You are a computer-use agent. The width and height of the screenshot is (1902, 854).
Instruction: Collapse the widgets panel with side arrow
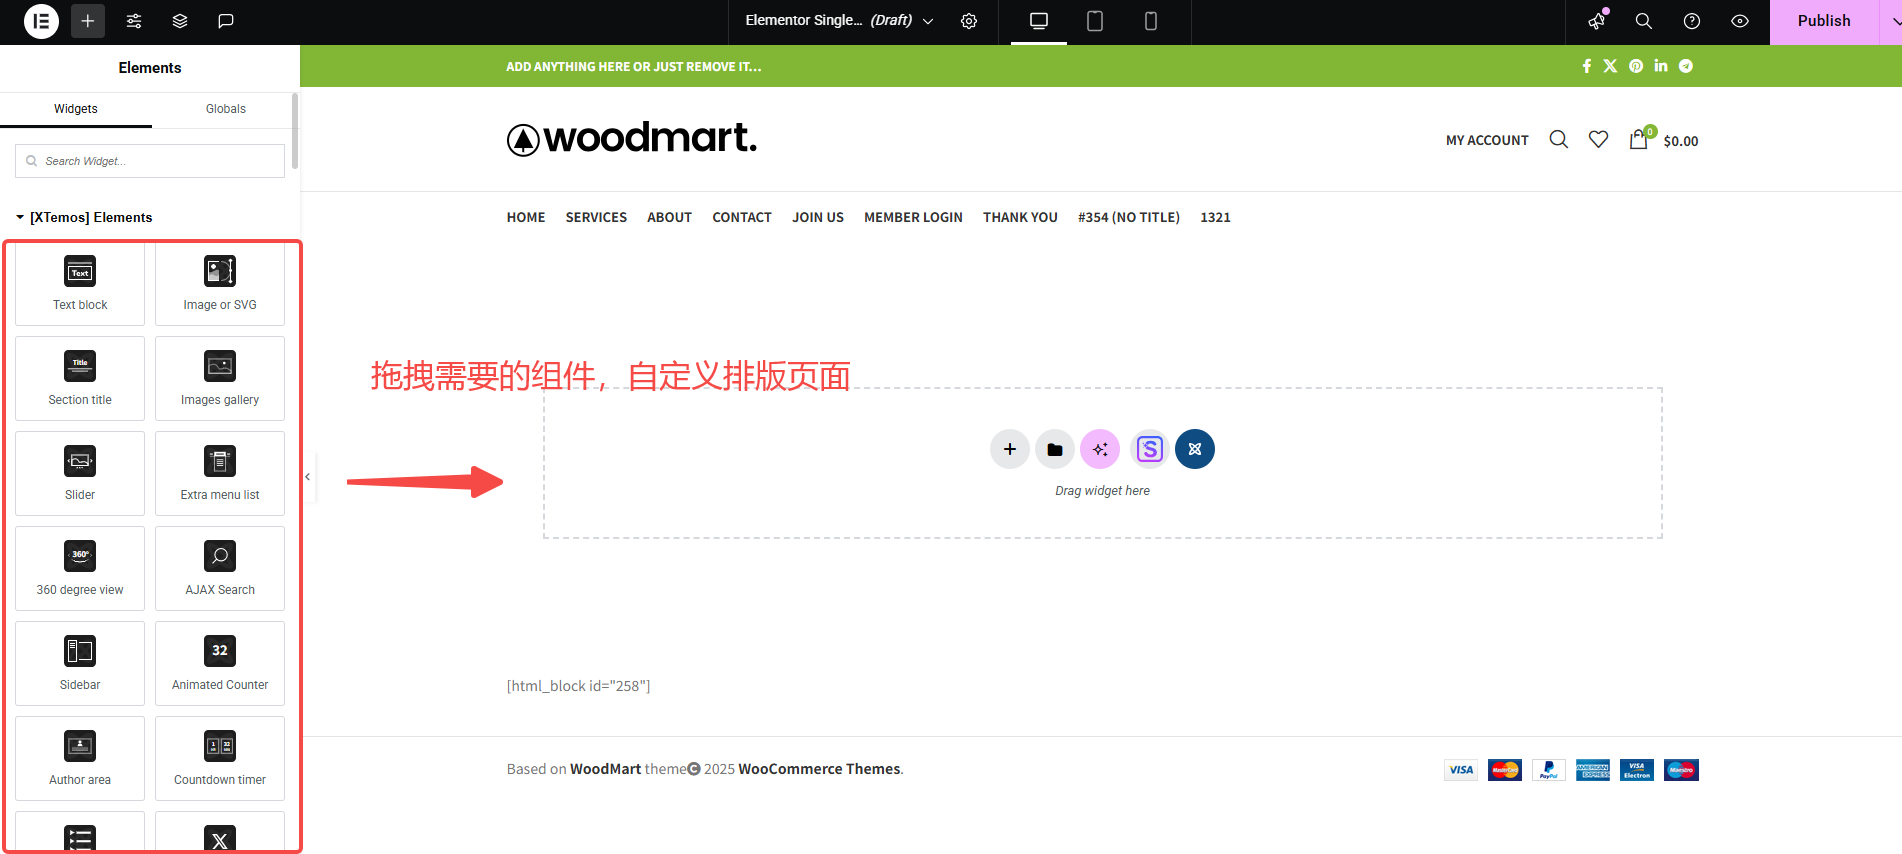pos(308,477)
